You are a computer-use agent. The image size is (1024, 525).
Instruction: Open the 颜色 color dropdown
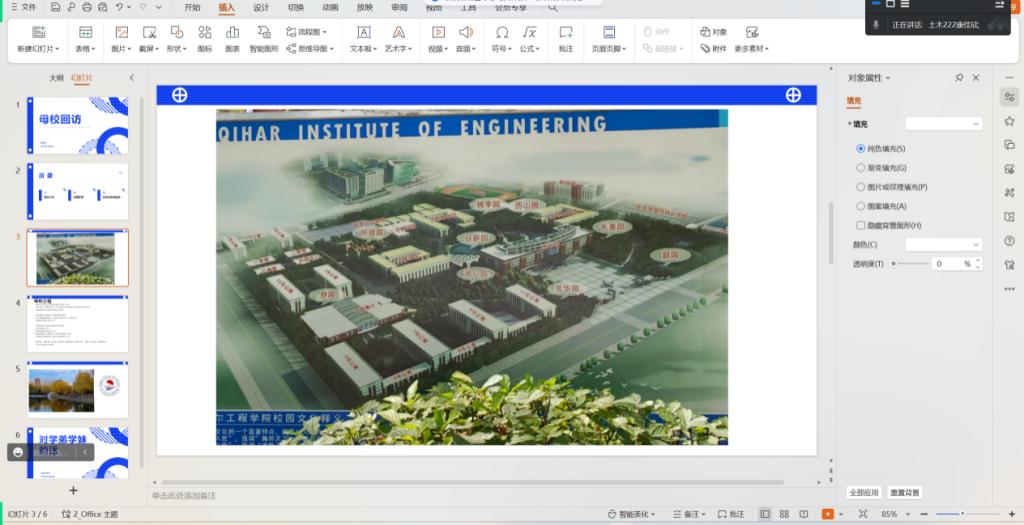[x=944, y=244]
